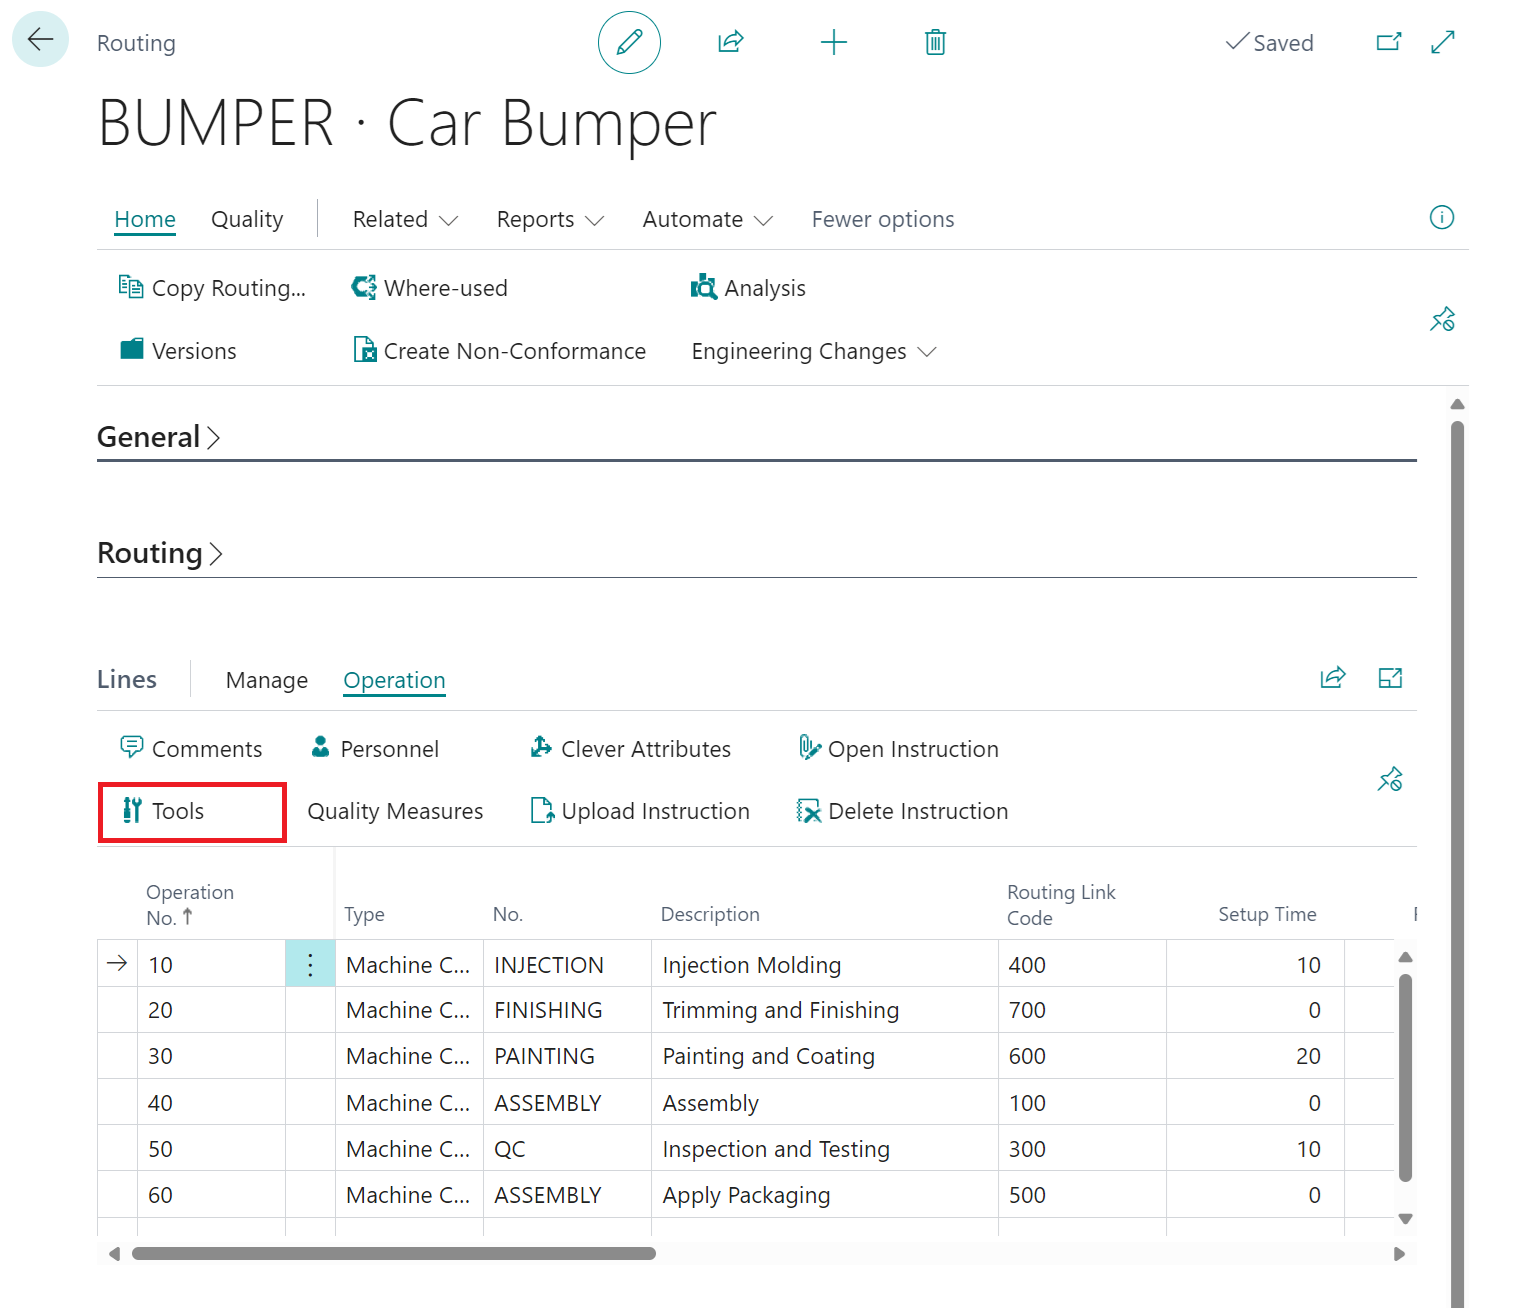Share the routing using the share icon
Image resolution: width=1523 pixels, height=1308 pixels.
click(731, 42)
